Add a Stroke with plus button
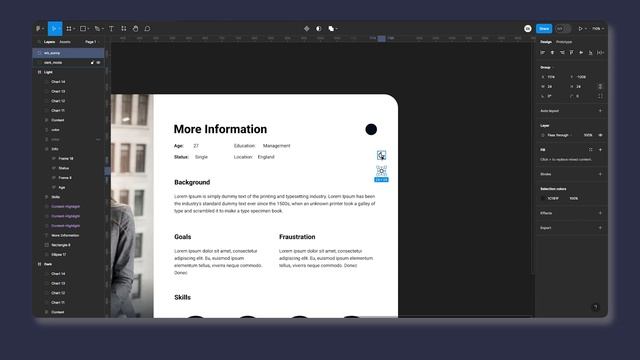Image resolution: width=640 pixels, height=360 pixels. [600, 174]
